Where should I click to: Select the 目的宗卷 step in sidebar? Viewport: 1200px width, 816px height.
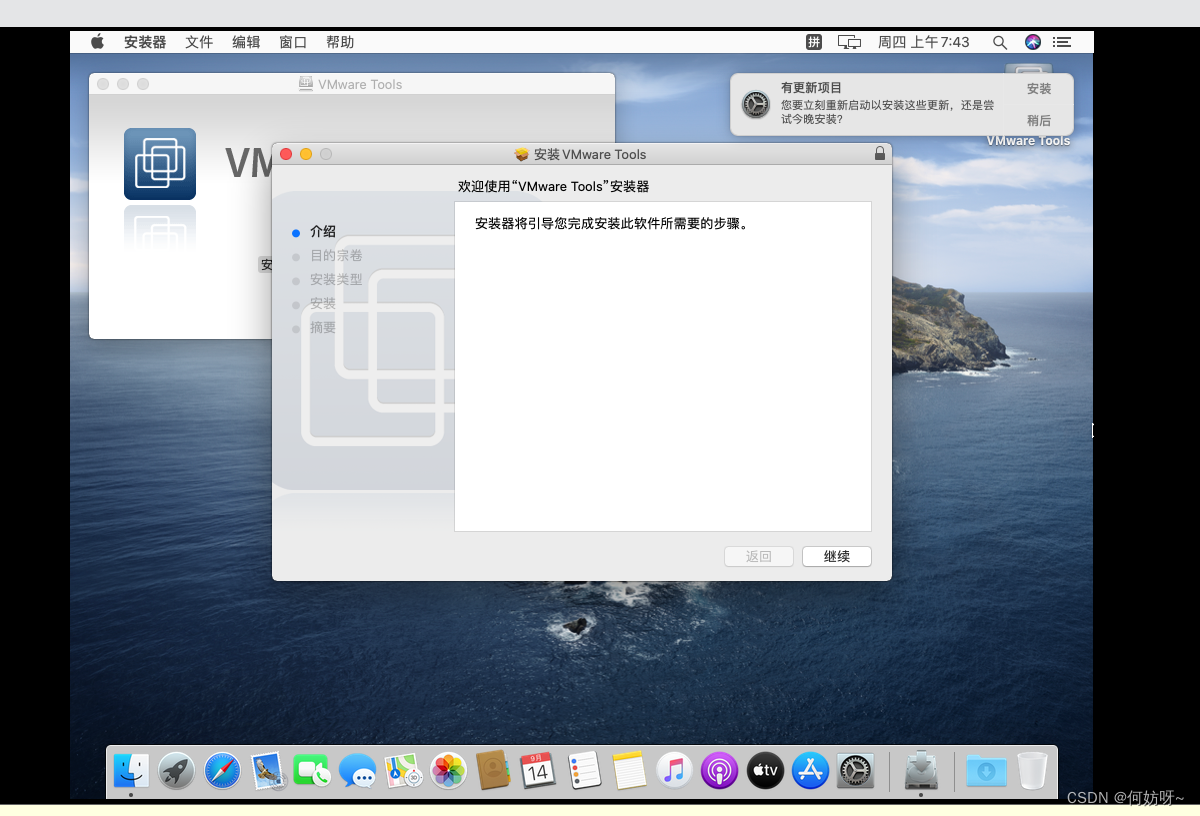pos(336,256)
